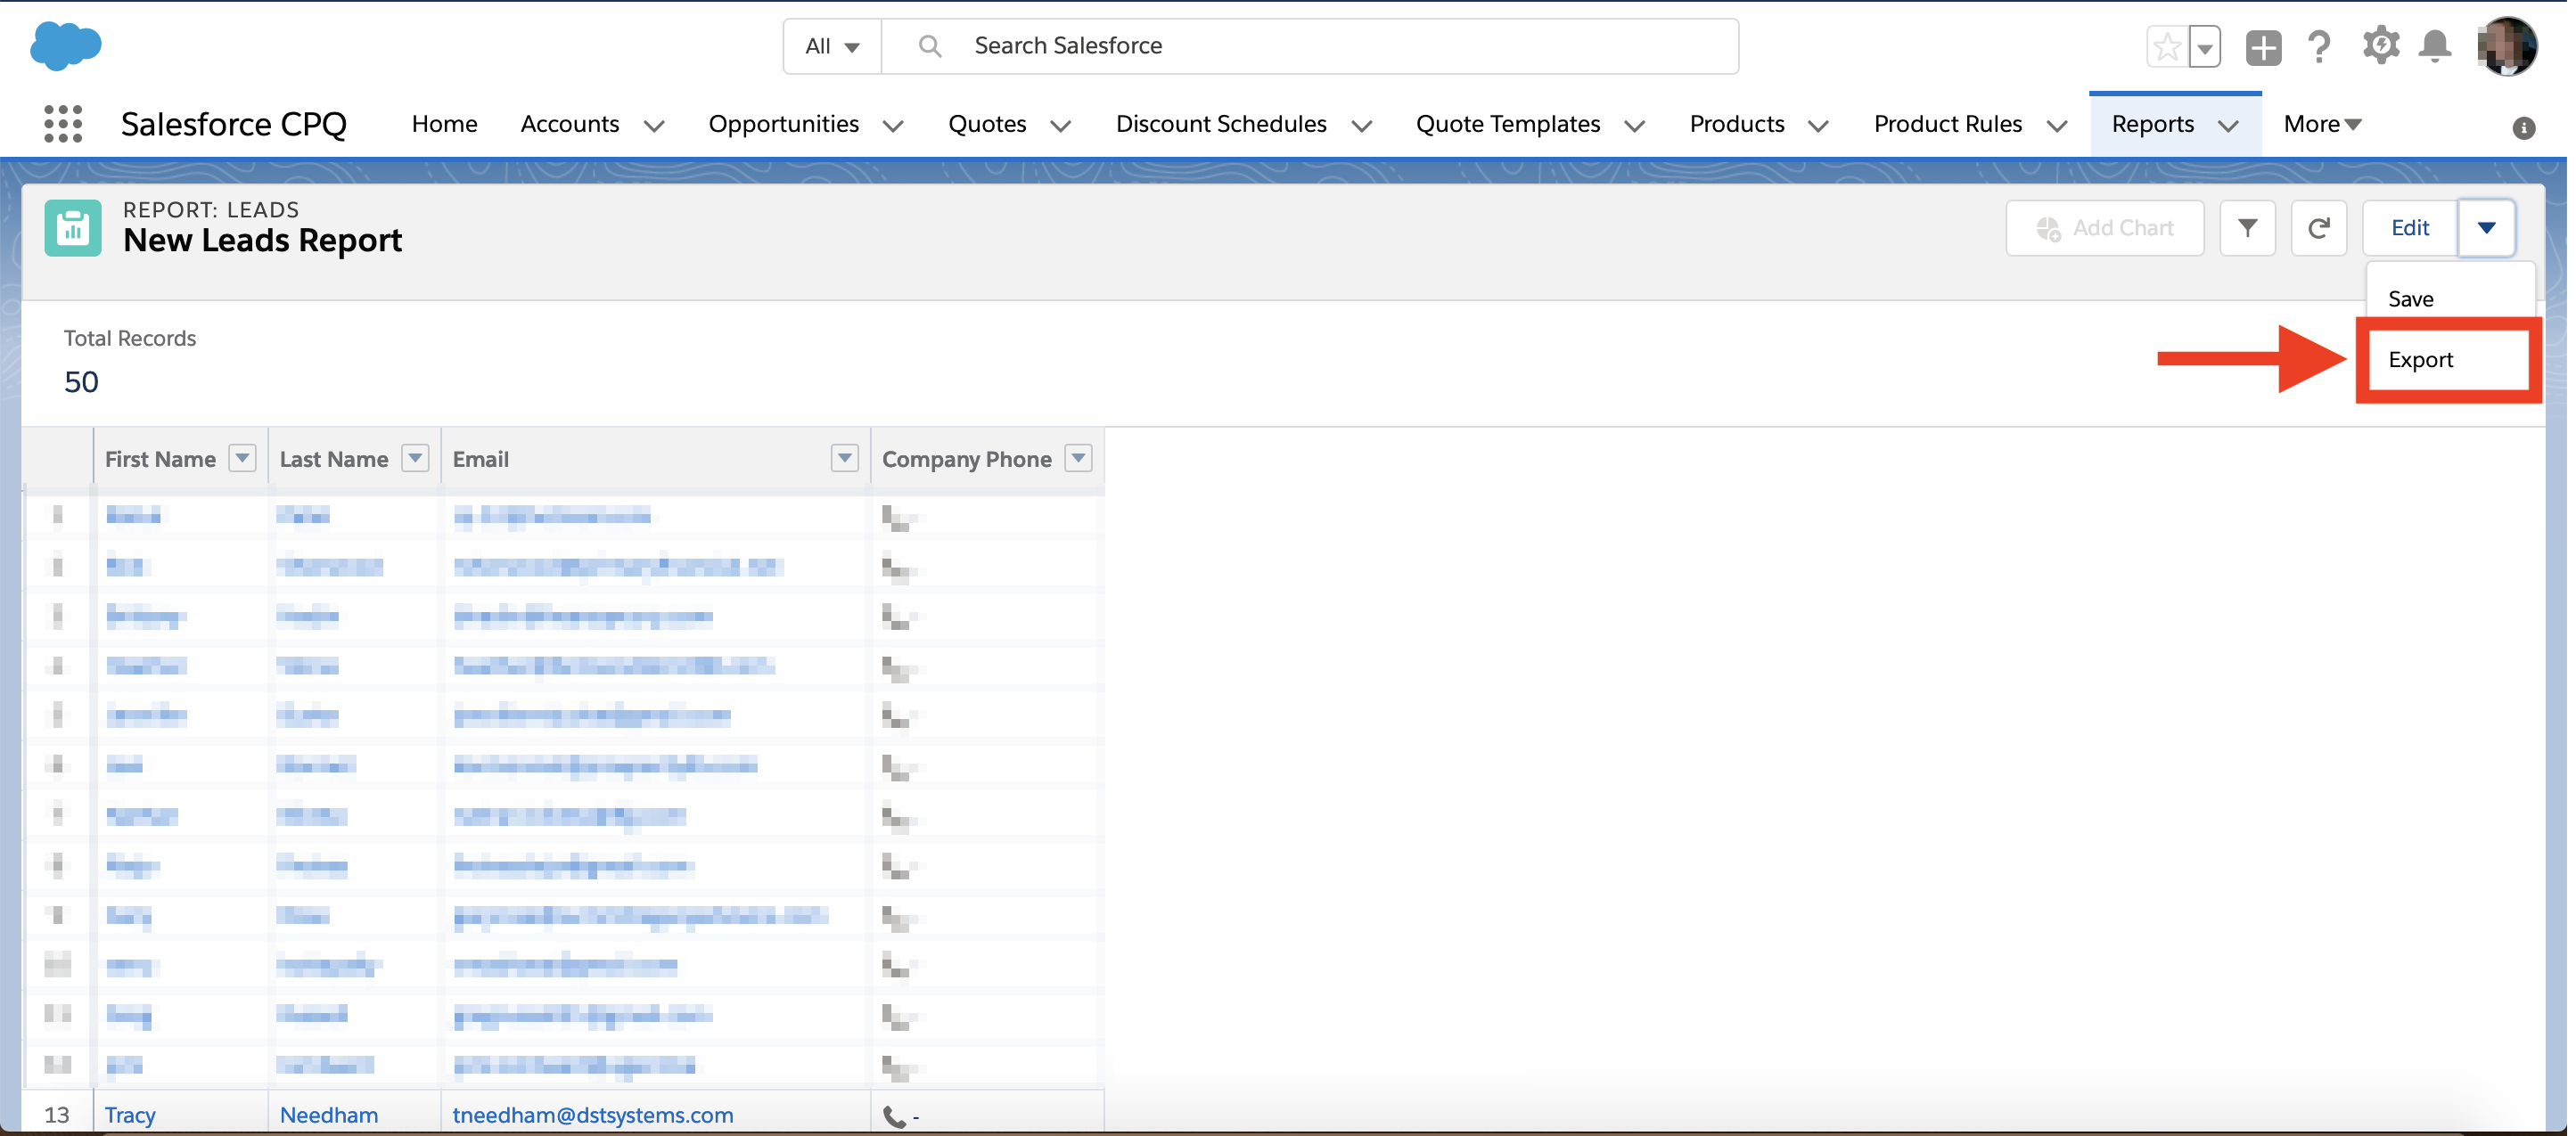Viewport: 2576px width, 1136px height.
Task: Refresh the report with the reload icon
Action: [2318, 228]
